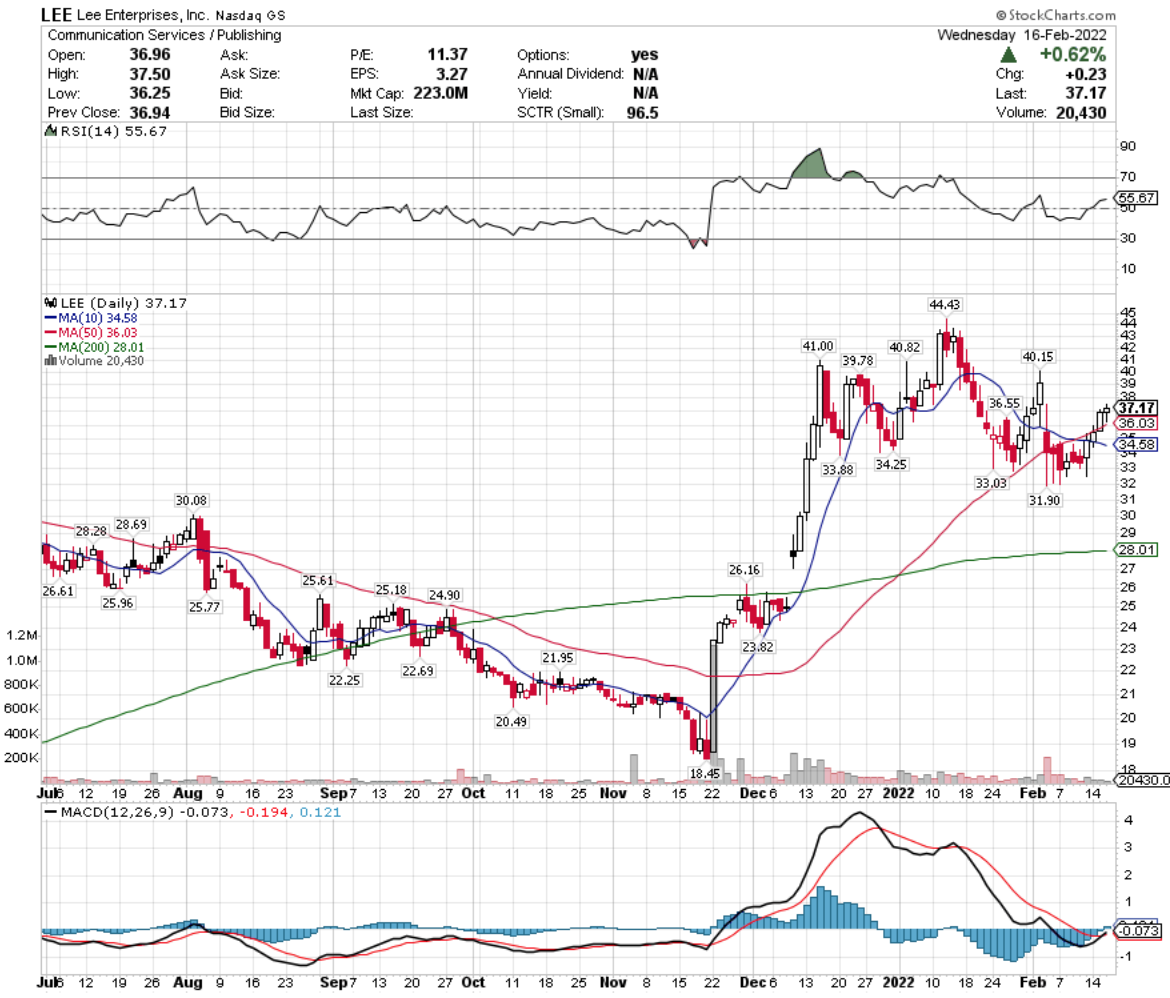1170x998 pixels.
Task: Click the candlestick icon before LEE (Daily)
Action: (51, 303)
